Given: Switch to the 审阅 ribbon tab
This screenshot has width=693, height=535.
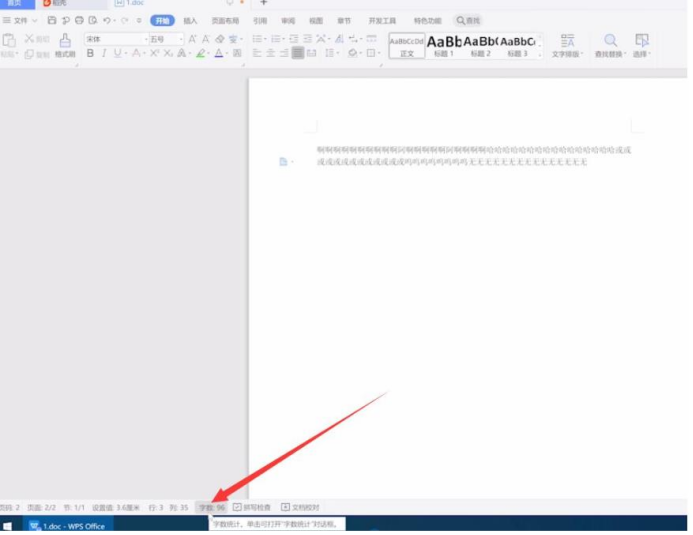Looking at the screenshot, I should pos(288,21).
